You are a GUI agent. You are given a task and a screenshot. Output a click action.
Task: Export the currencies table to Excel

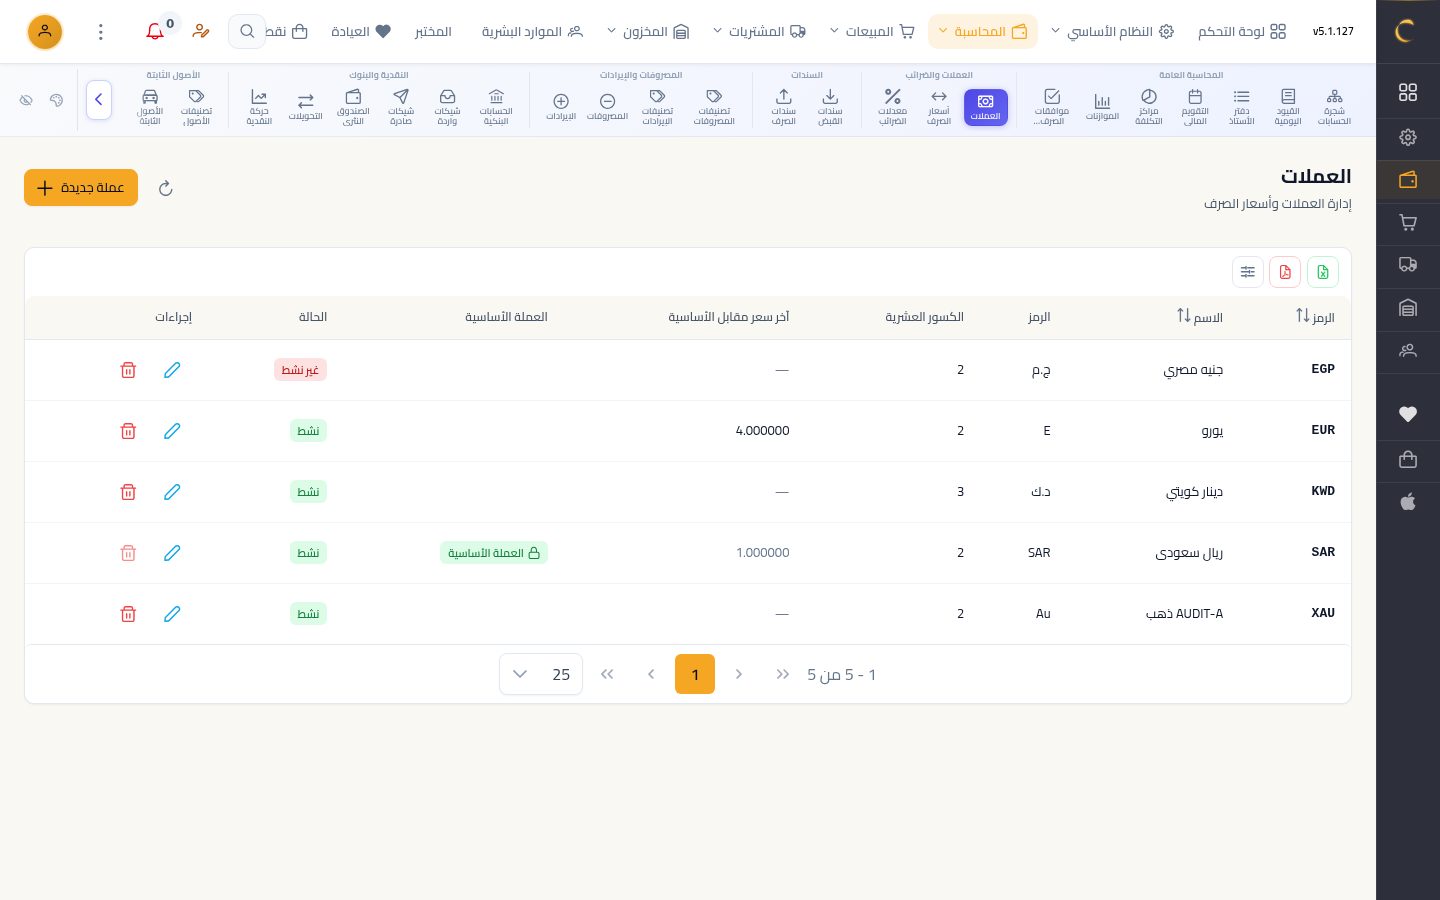1323,272
